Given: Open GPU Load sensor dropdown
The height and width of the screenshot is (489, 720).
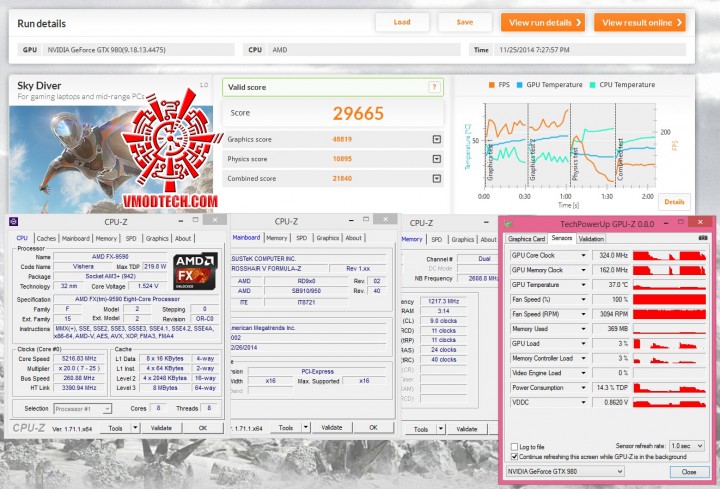Looking at the screenshot, I should pyautogui.click(x=584, y=343).
